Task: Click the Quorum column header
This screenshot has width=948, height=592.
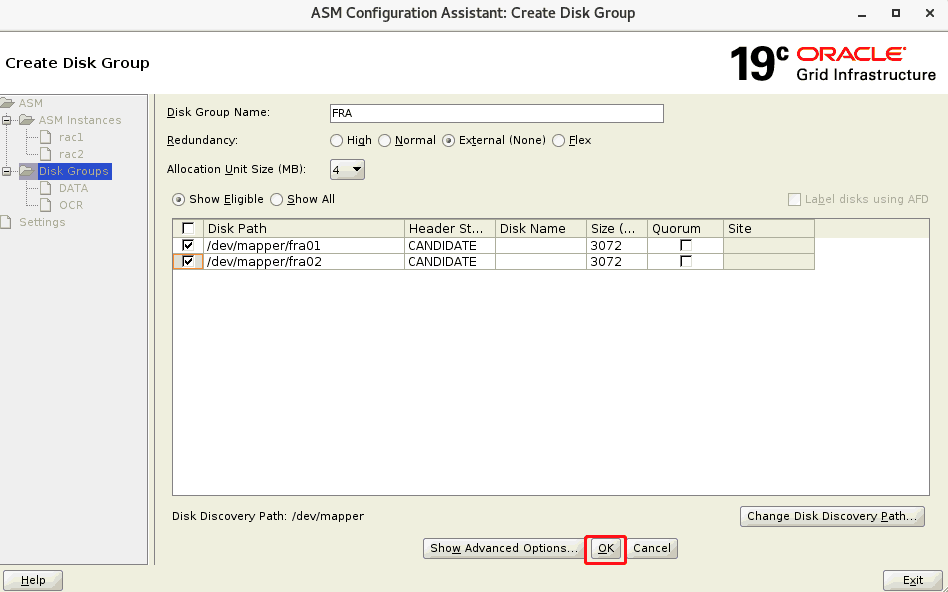Action: [686, 229]
